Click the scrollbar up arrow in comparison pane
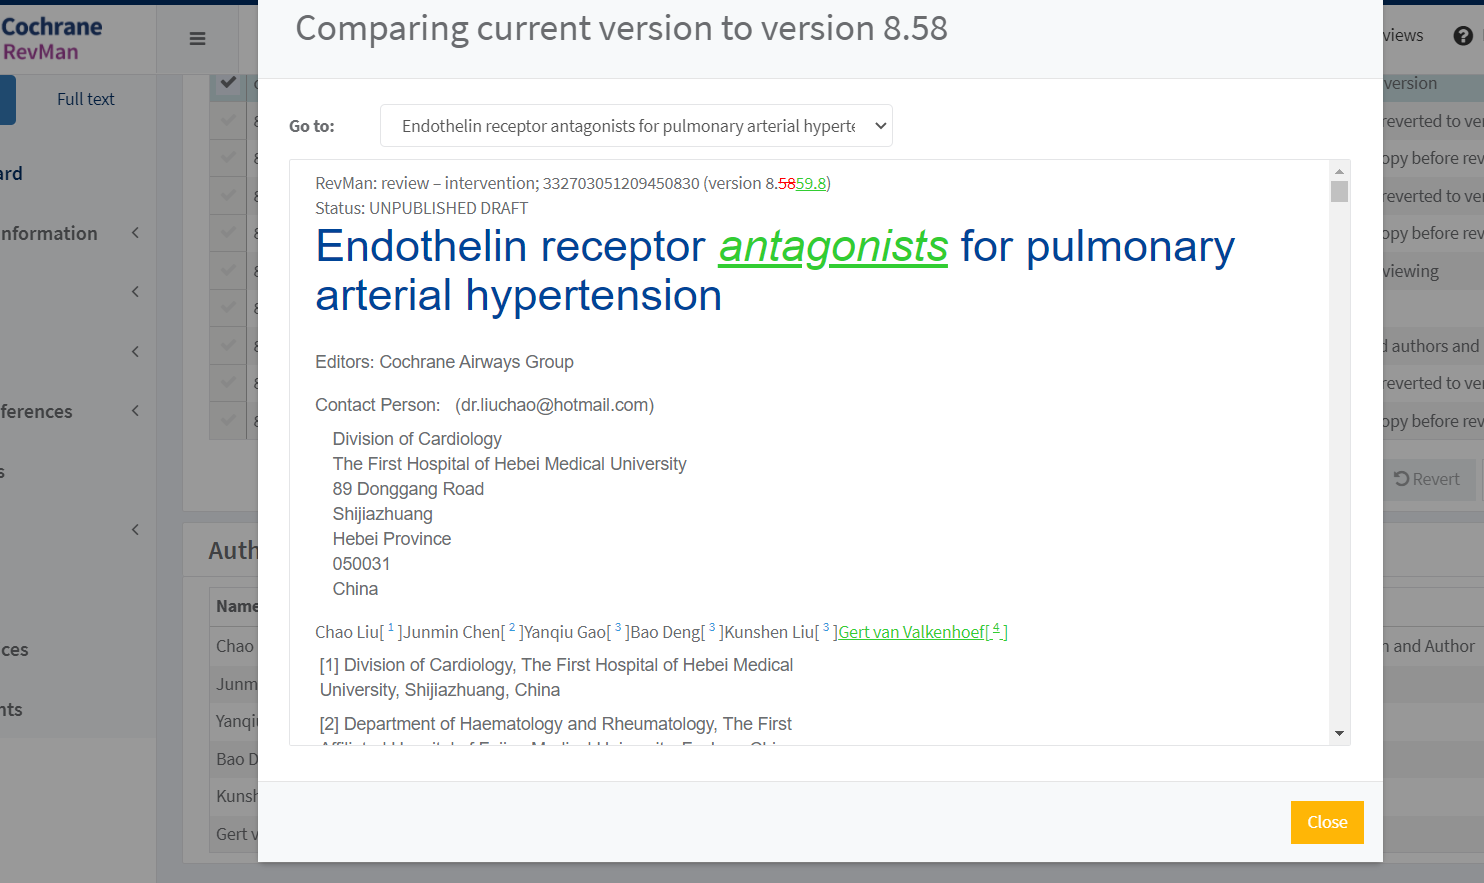Screen dimensions: 1484x883 pos(1339,171)
